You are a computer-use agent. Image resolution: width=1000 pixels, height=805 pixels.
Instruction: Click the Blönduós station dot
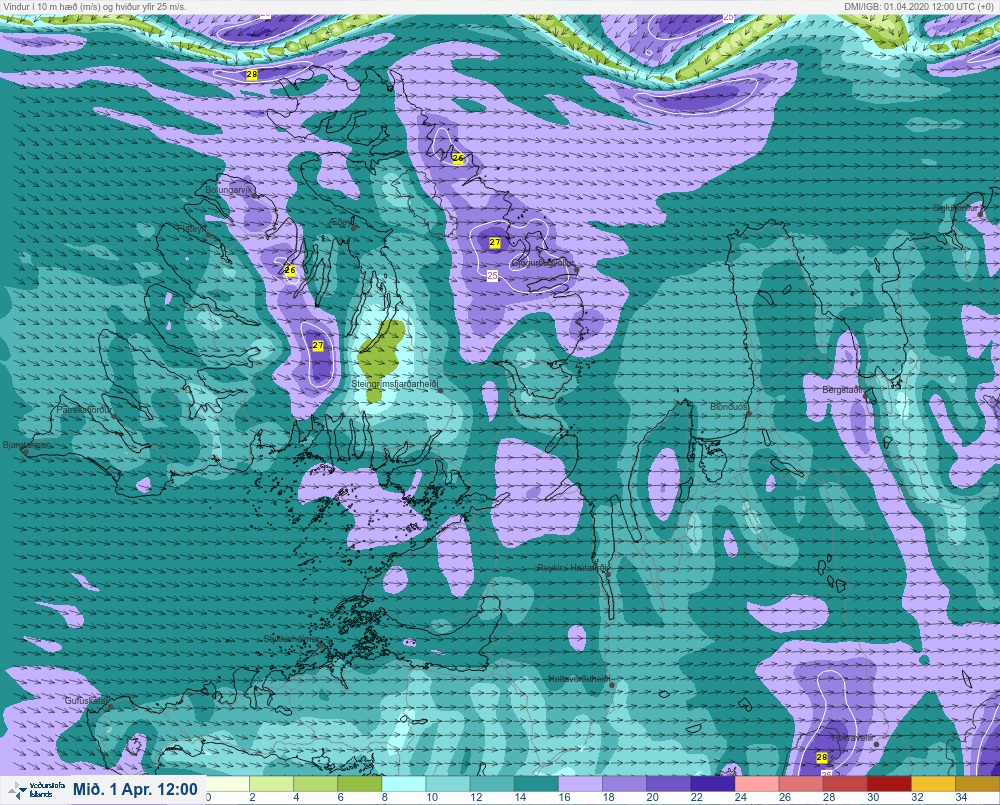click(749, 413)
